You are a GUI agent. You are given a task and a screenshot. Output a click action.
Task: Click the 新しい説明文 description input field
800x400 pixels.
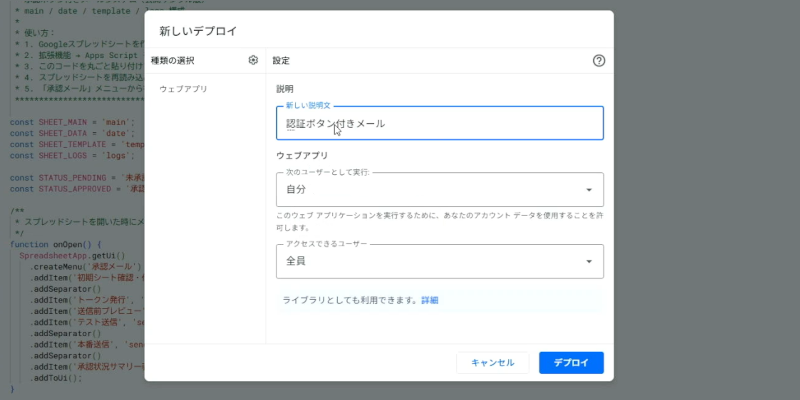pyautogui.click(x=440, y=123)
